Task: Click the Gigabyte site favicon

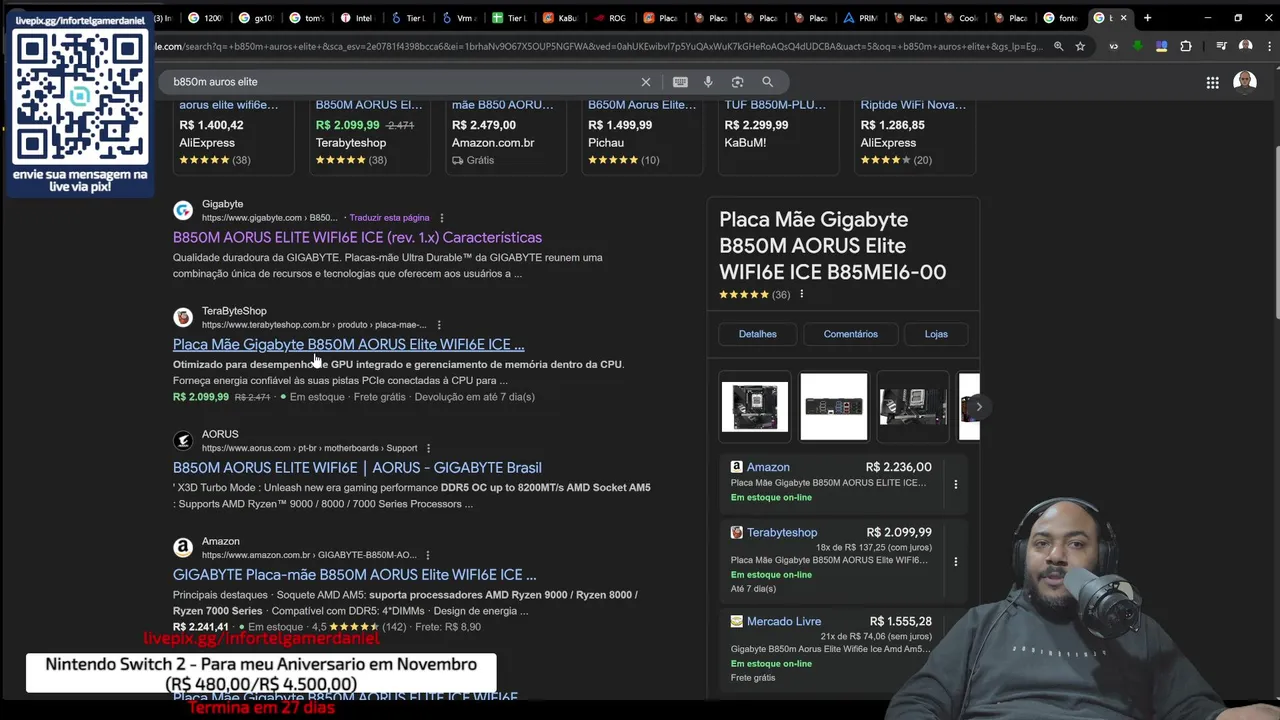Action: [183, 210]
